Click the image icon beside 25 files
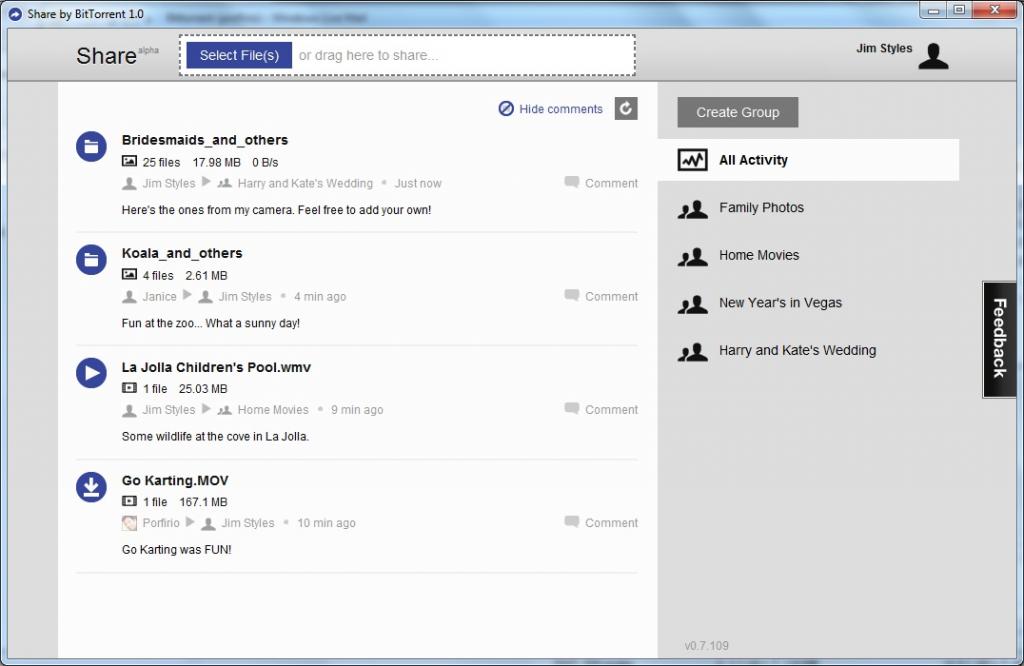The width and height of the screenshot is (1024, 666). click(129, 161)
